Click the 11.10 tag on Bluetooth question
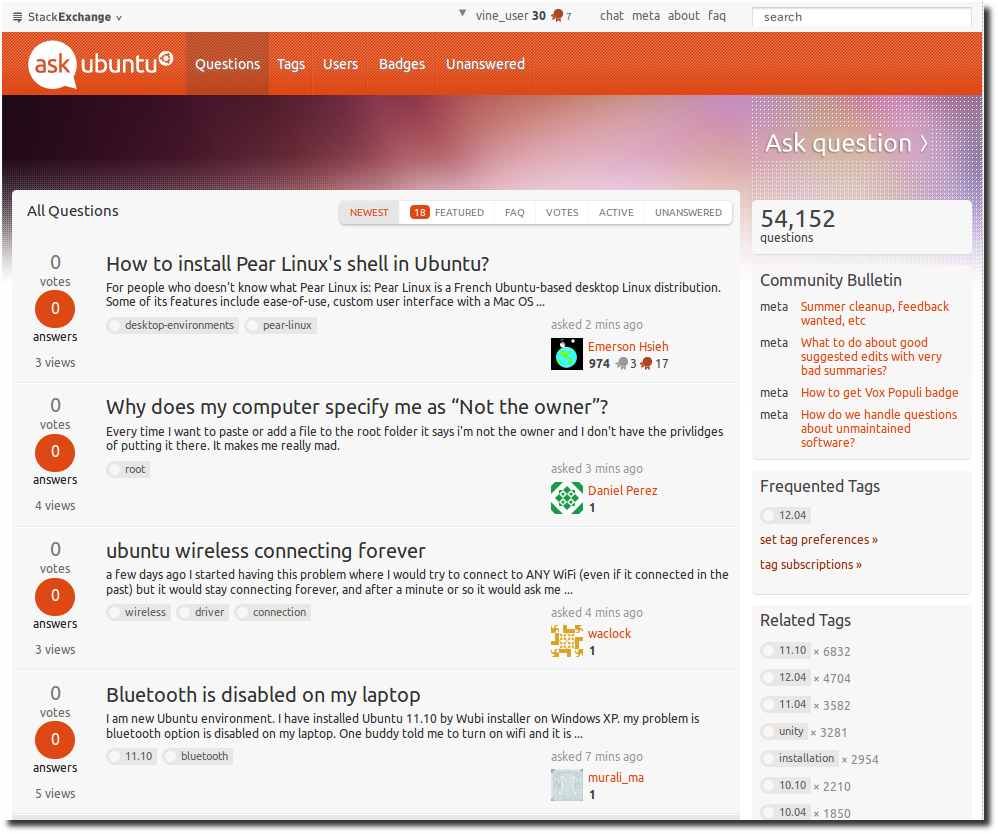The width and height of the screenshot is (998, 834). coord(131,756)
